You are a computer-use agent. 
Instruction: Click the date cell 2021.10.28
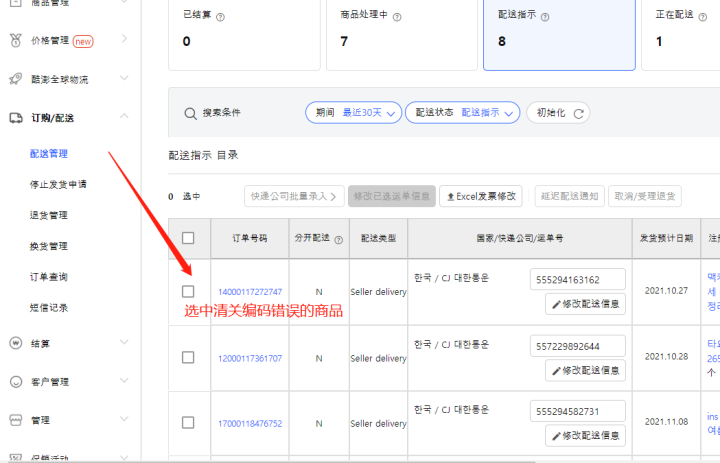666,356
